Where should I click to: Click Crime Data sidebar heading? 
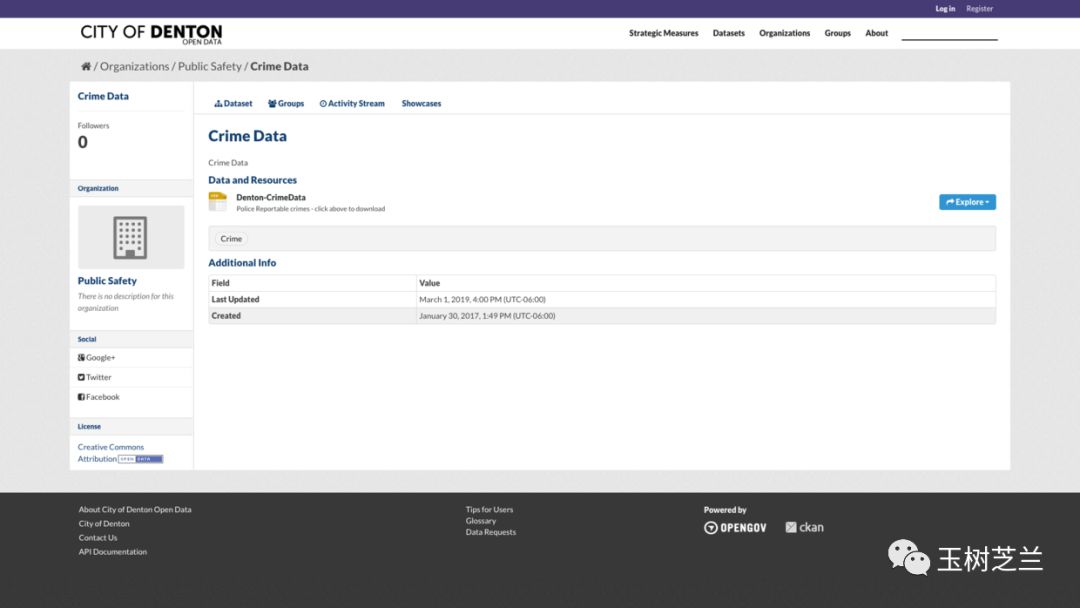coord(103,96)
